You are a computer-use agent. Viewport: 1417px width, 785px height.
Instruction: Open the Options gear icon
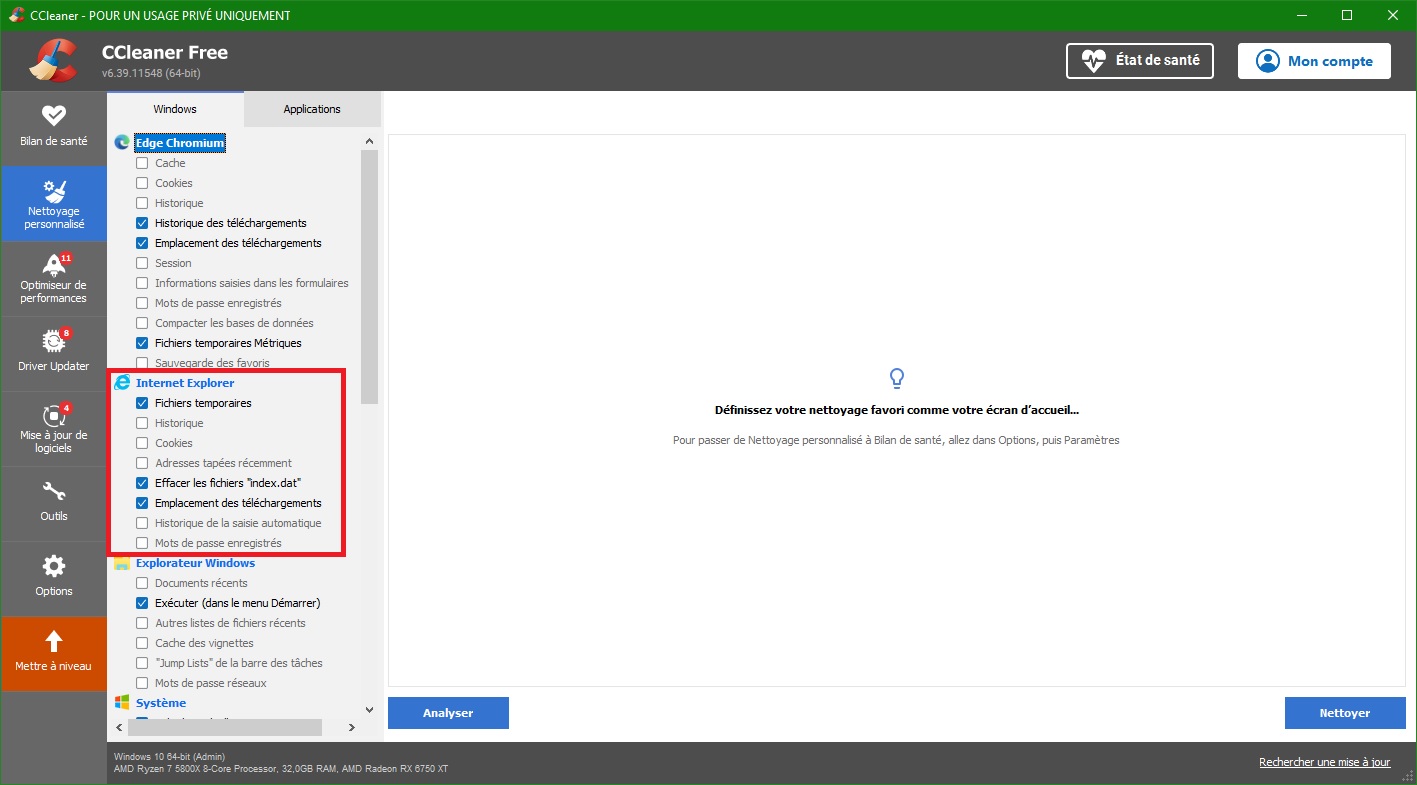coord(54,567)
